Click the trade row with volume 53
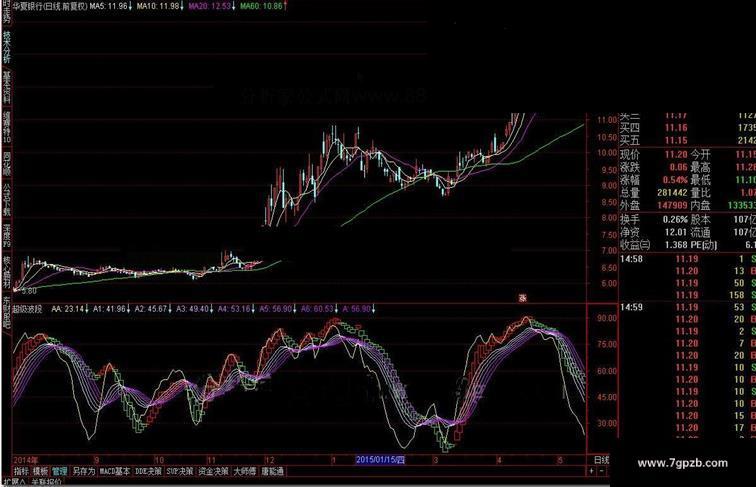This screenshot has height=487, width=756. pyautogui.click(x=688, y=308)
